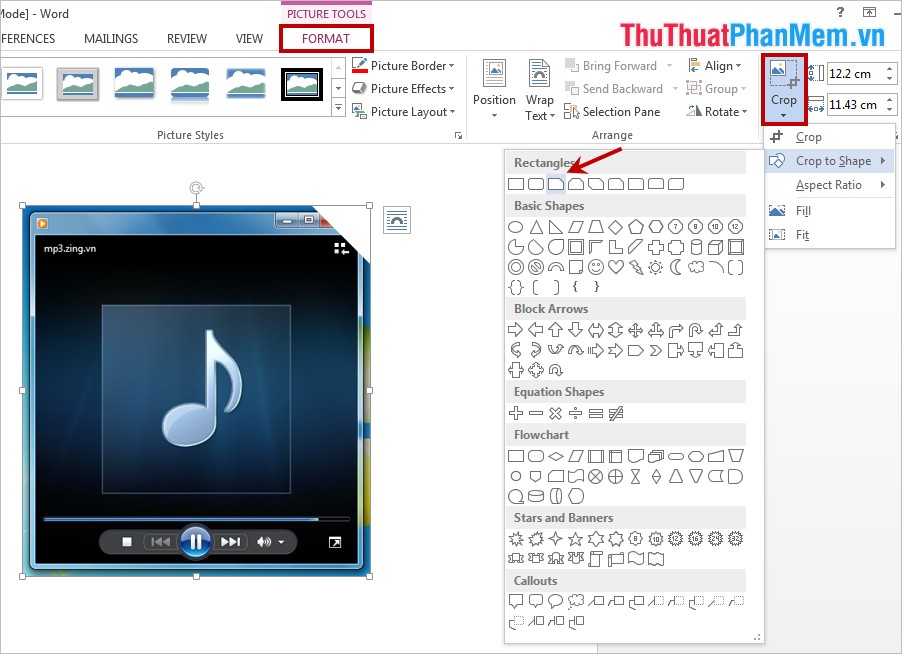This screenshot has width=902, height=654.
Task: Select Crop to Shape from the Crop menu
Action: [x=832, y=160]
